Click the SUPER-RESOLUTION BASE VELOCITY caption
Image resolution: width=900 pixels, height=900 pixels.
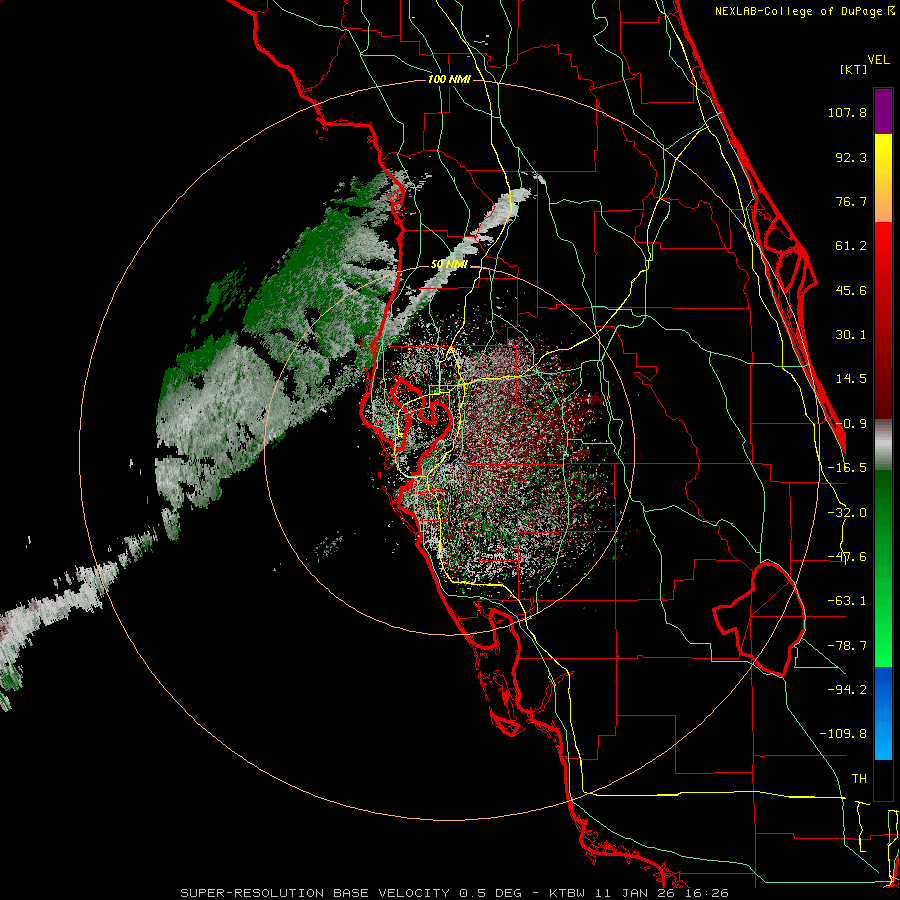315,893
